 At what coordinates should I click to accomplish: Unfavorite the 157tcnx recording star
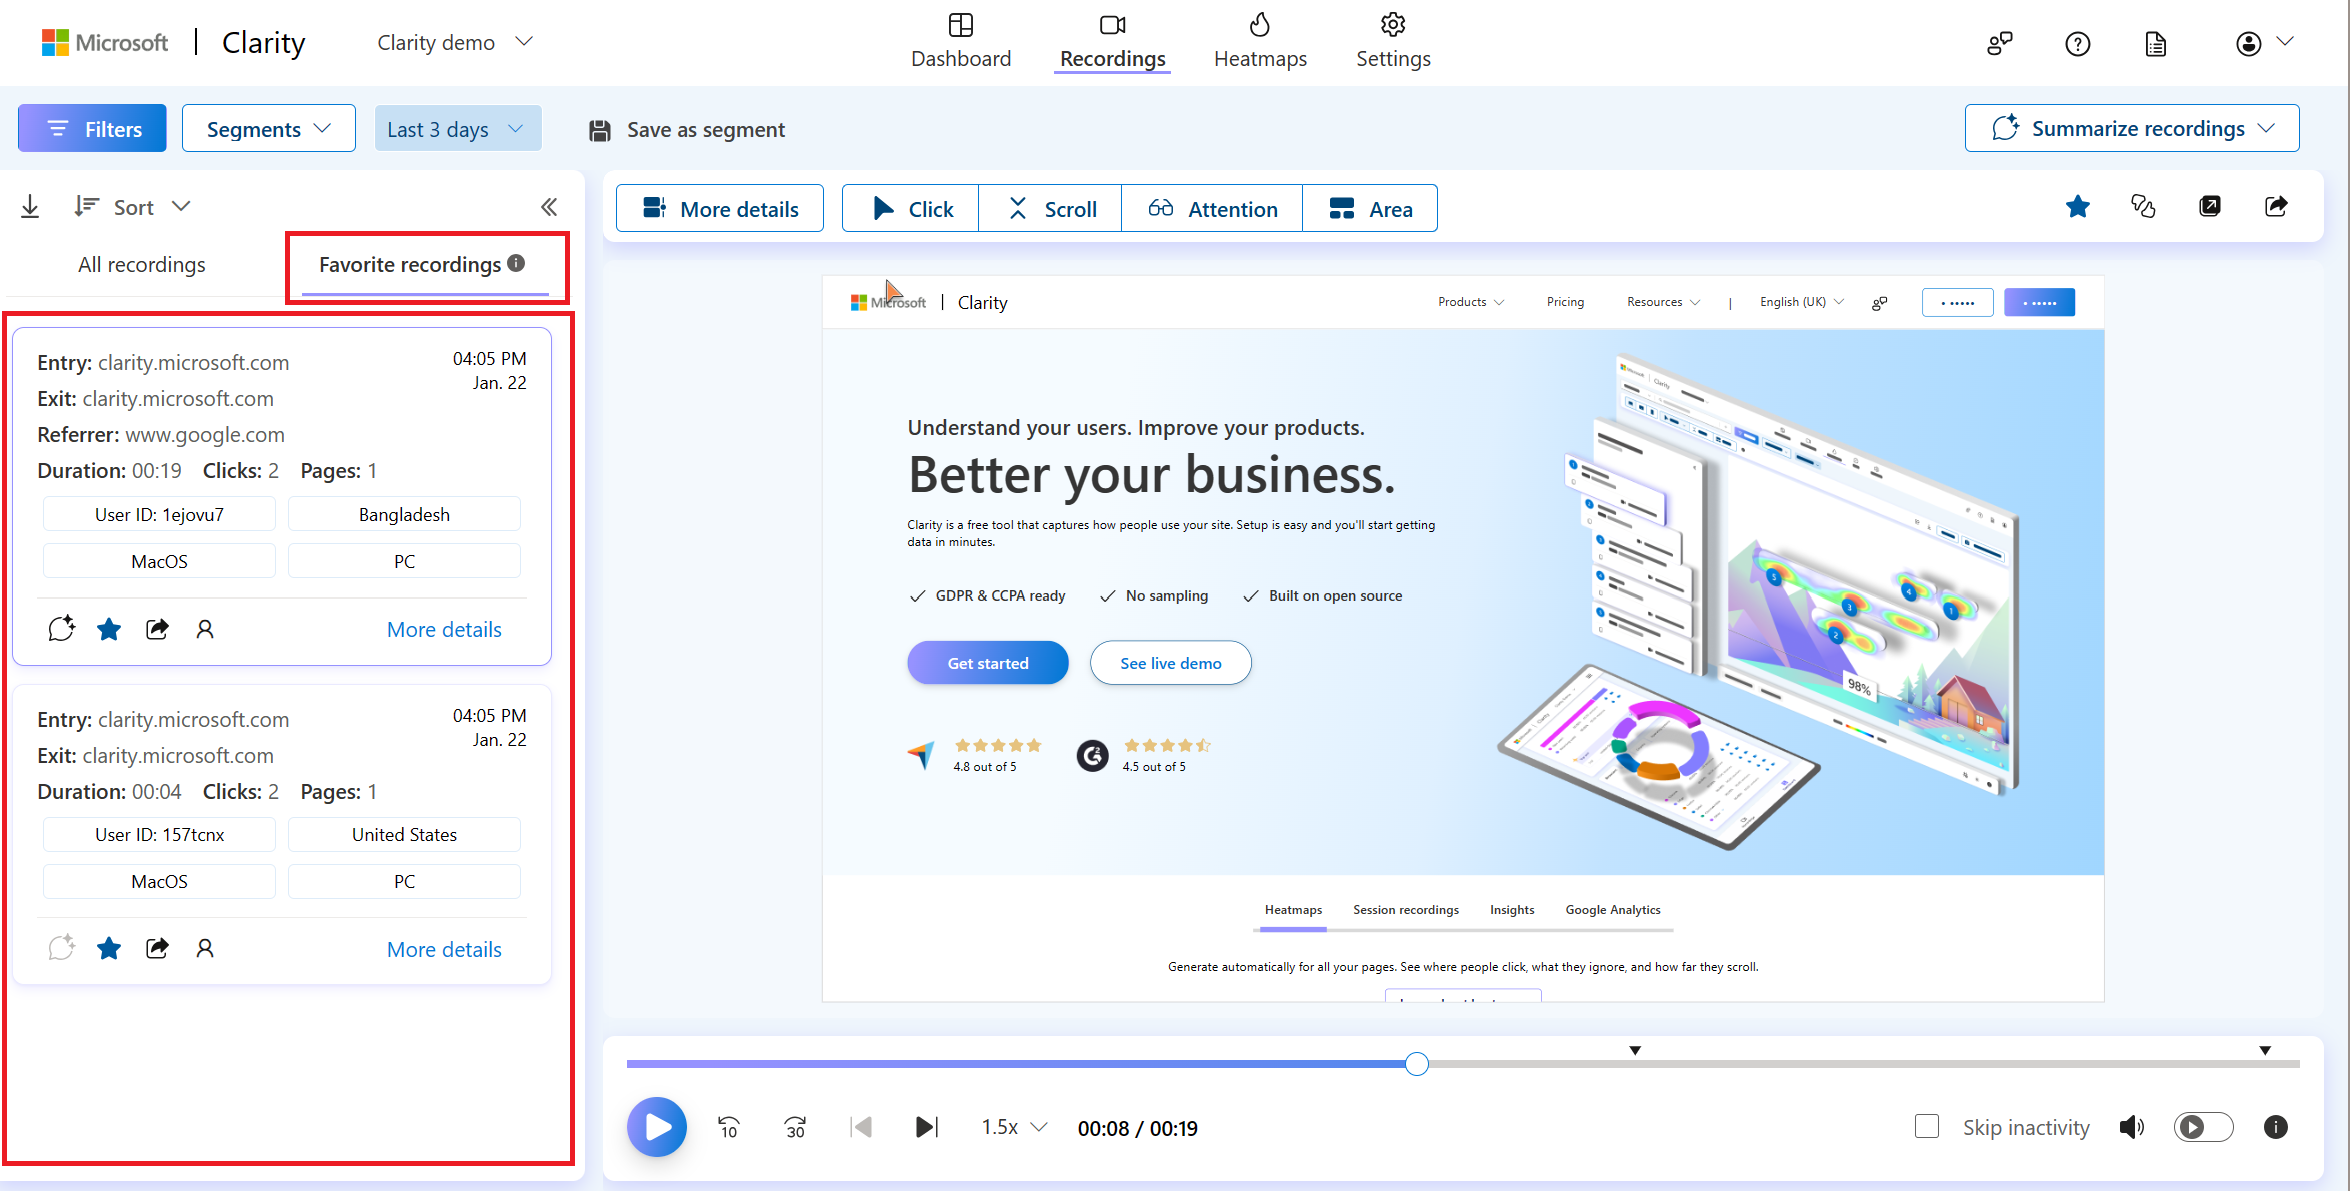click(x=109, y=947)
